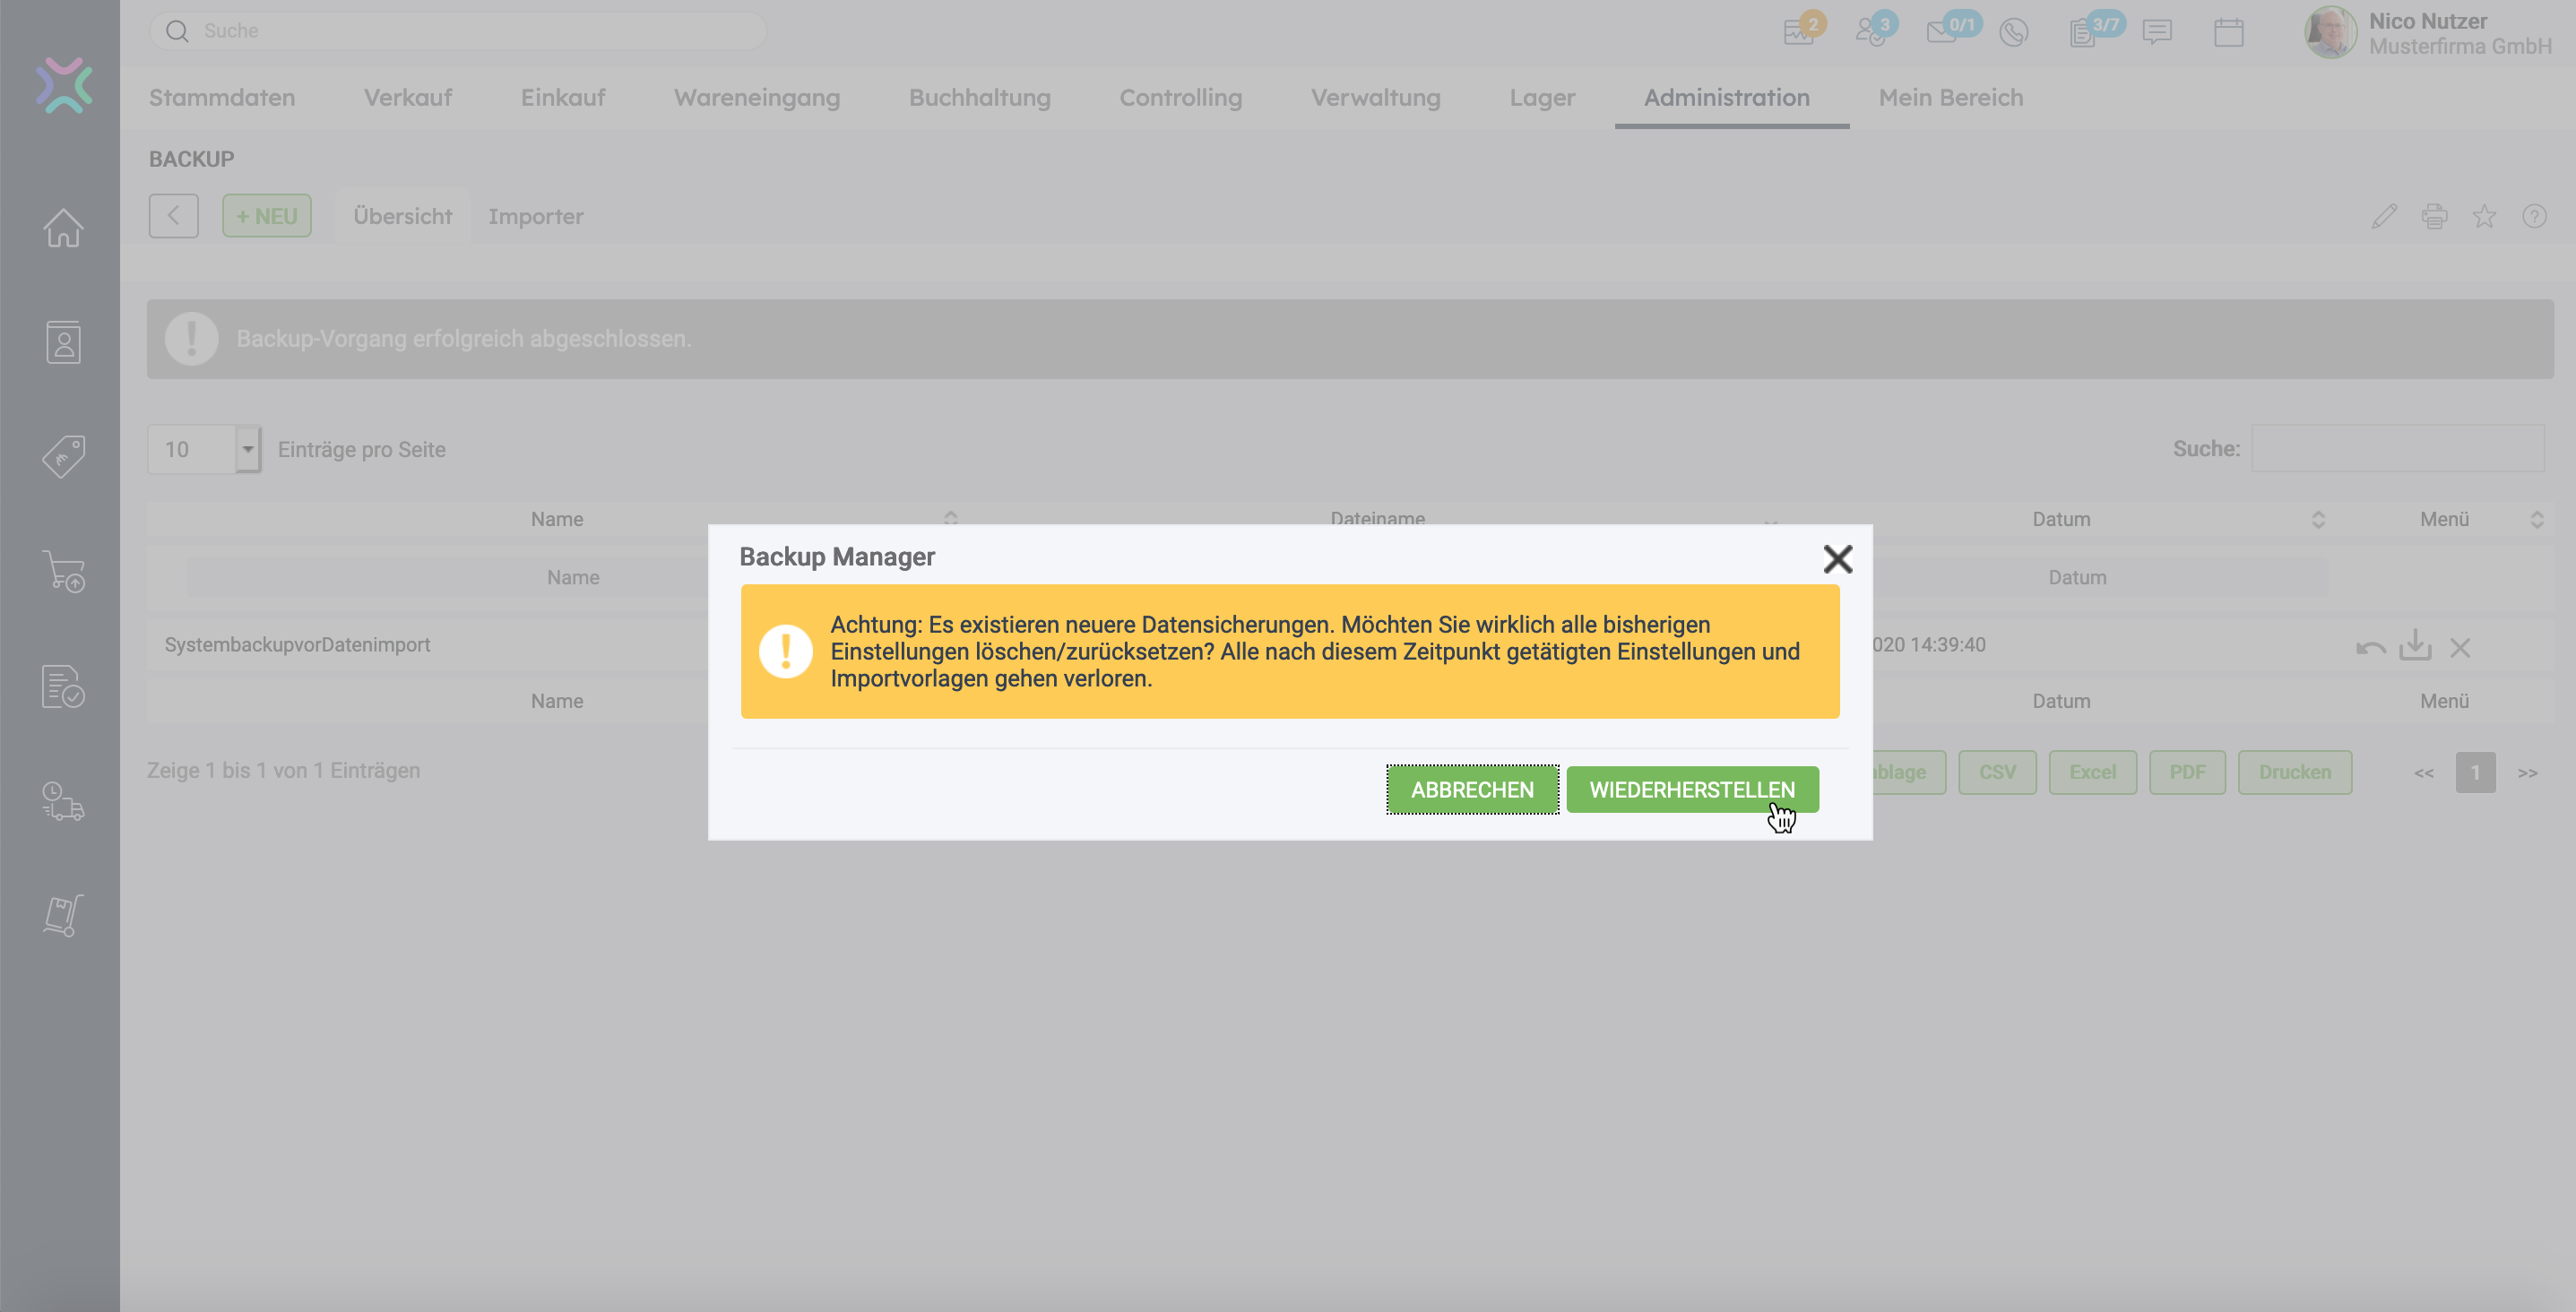Sort table by Datum column arrows
Viewport: 2576px width, 1312px height.
(x=2318, y=519)
